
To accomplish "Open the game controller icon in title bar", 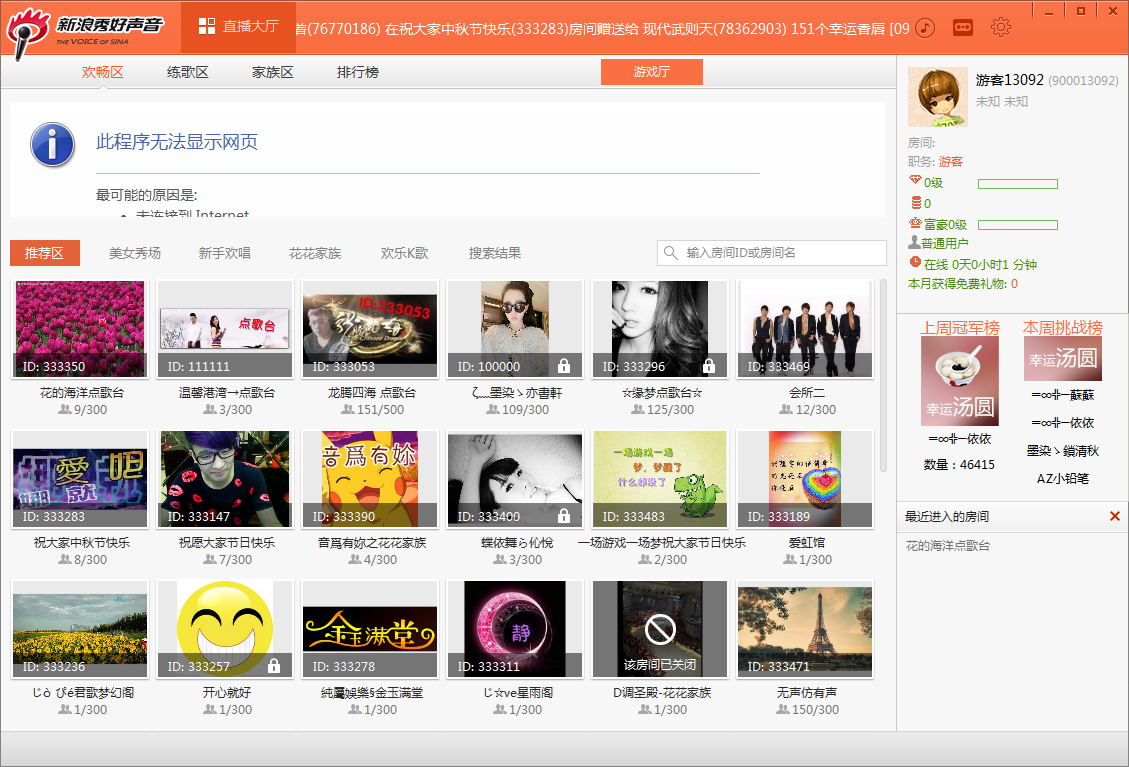I will pyautogui.click(x=963, y=28).
